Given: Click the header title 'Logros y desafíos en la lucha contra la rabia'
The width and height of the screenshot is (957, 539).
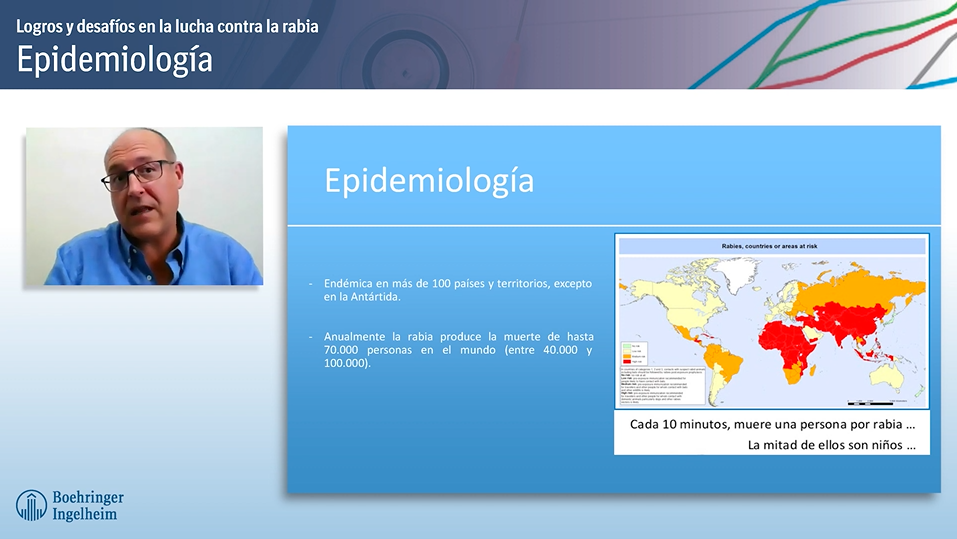Looking at the screenshot, I should pyautogui.click(x=167, y=26).
